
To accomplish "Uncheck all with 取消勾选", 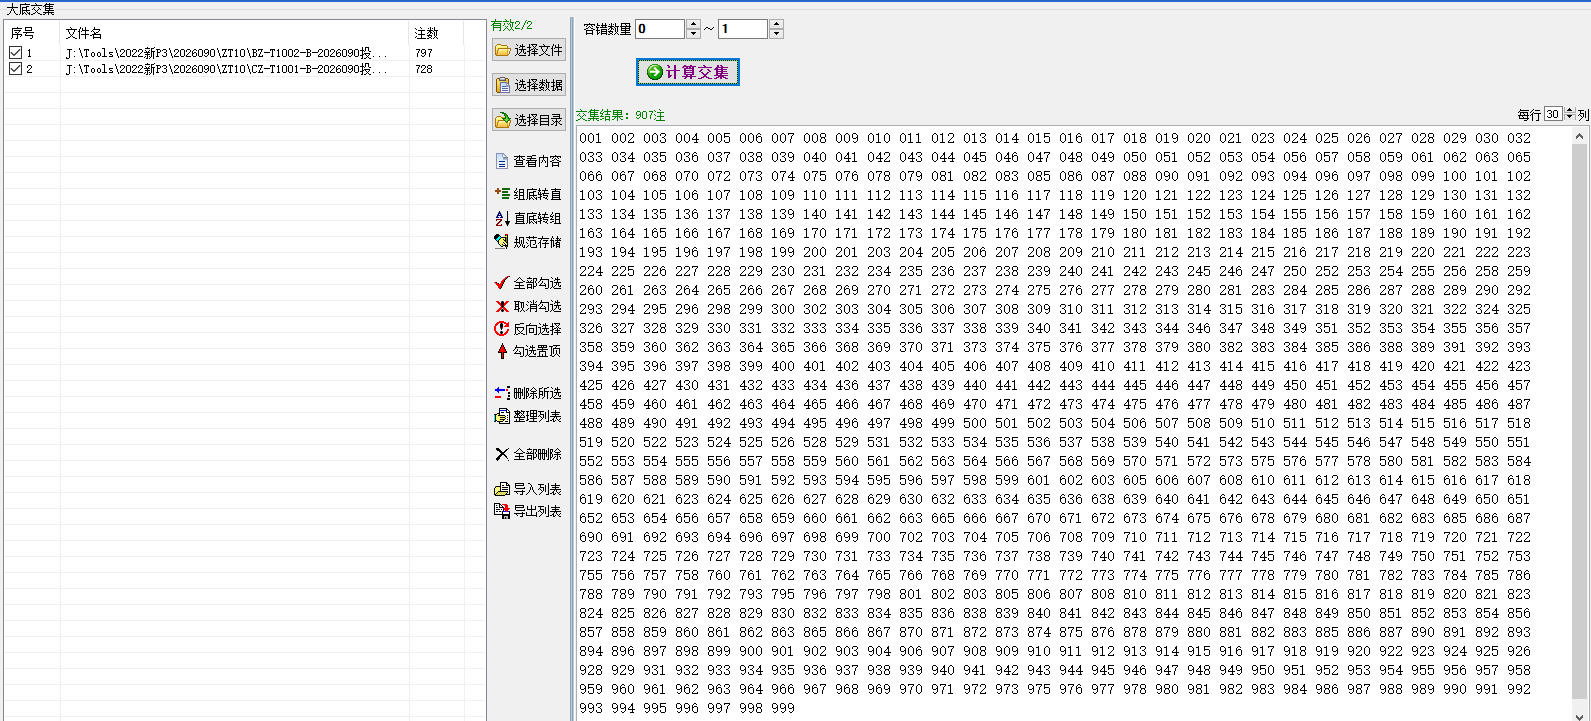I will click(529, 306).
